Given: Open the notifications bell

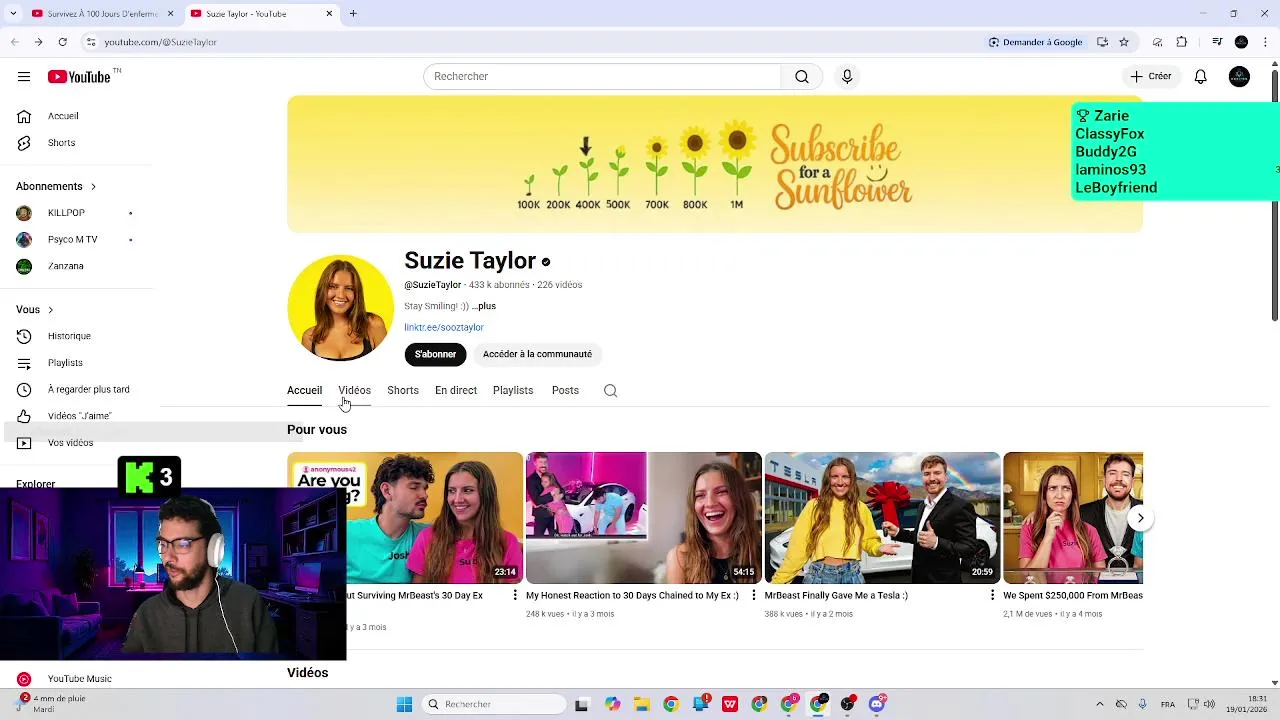Looking at the screenshot, I should coord(1201,77).
